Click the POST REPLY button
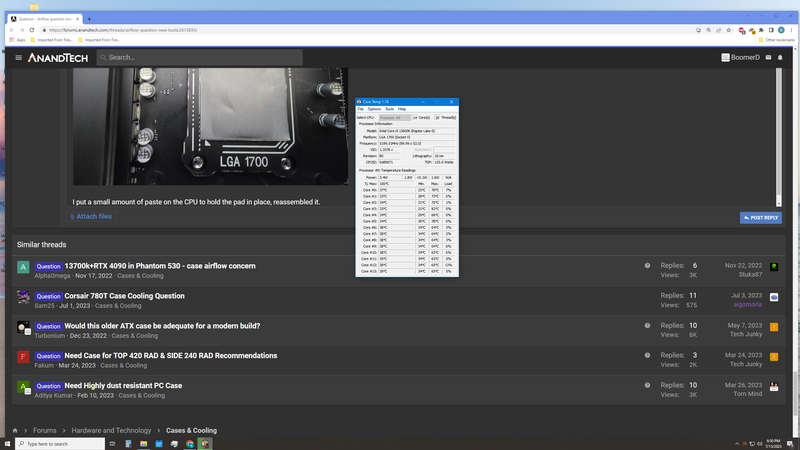Viewport: 800px width, 450px height. pos(761,218)
